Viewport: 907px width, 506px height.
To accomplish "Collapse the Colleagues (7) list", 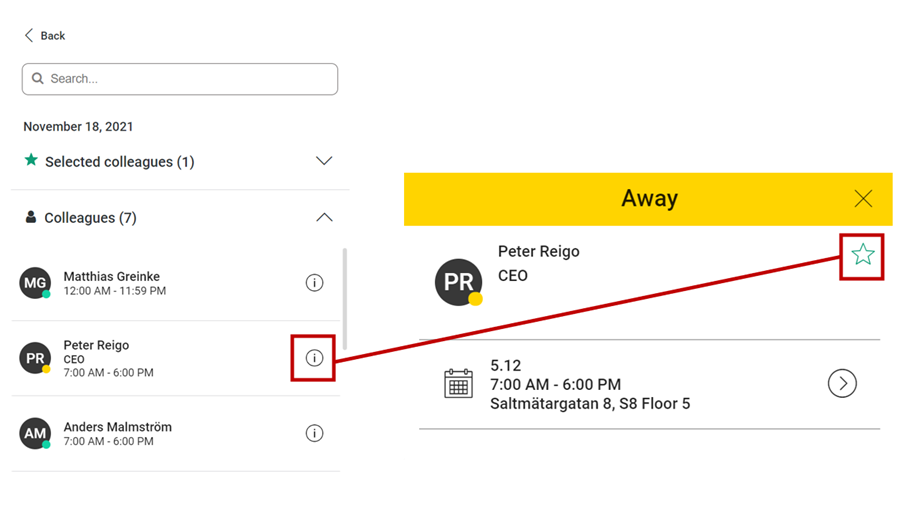I will 324,217.
